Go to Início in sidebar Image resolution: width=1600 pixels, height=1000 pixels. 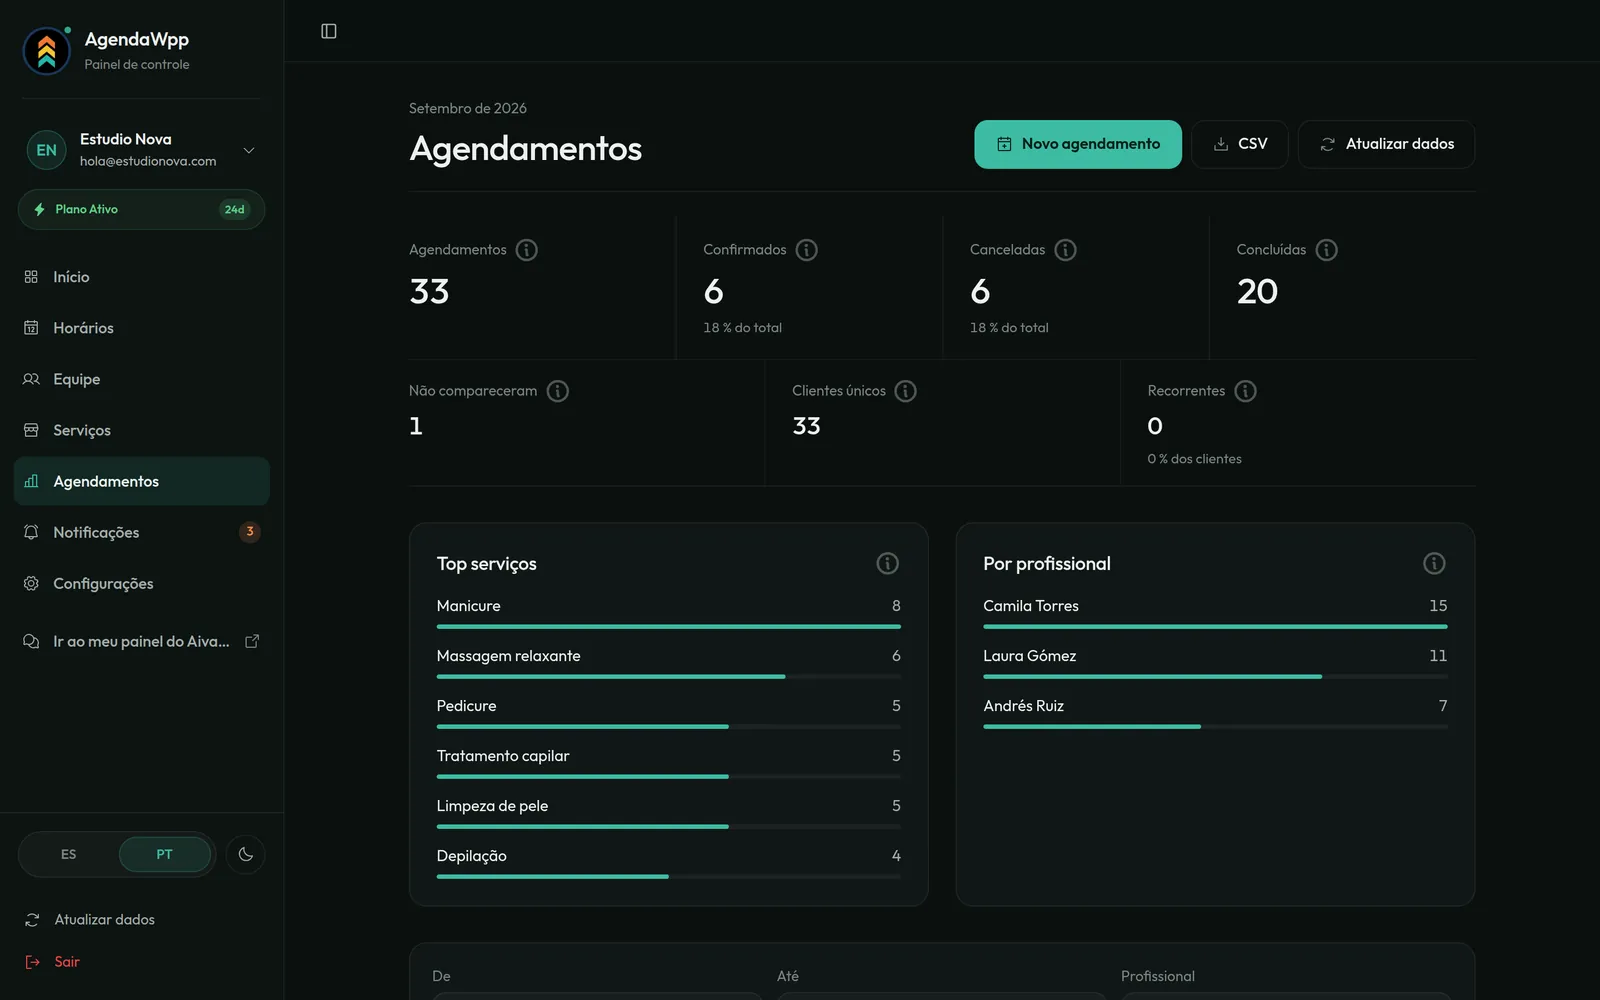(x=142, y=277)
